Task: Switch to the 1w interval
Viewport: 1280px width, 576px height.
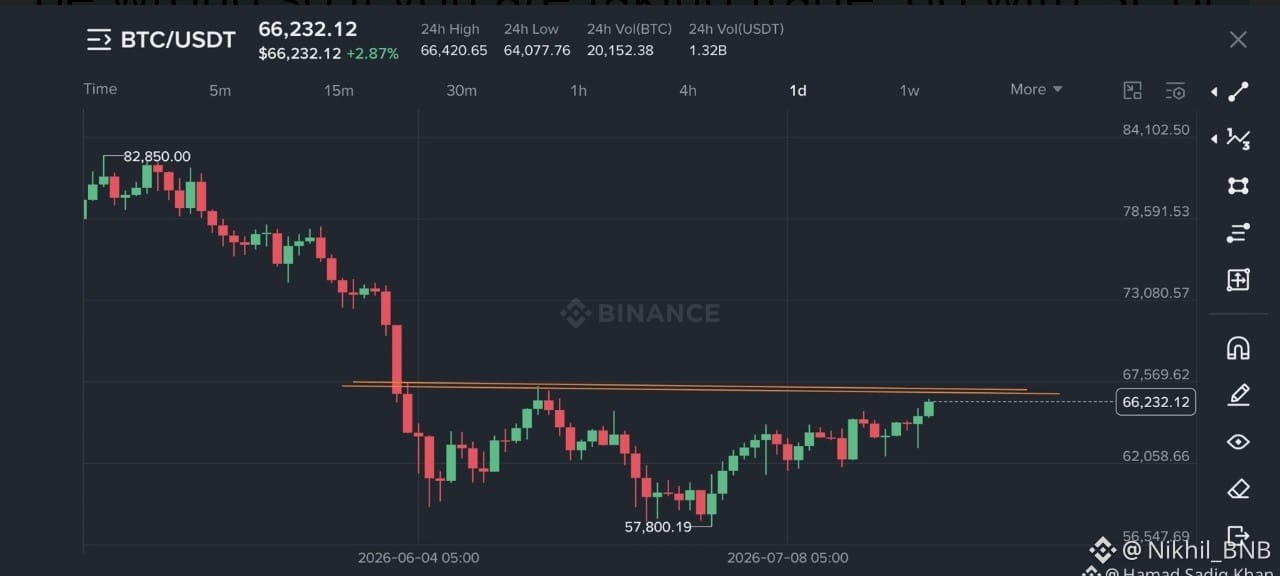Action: pyautogui.click(x=909, y=90)
